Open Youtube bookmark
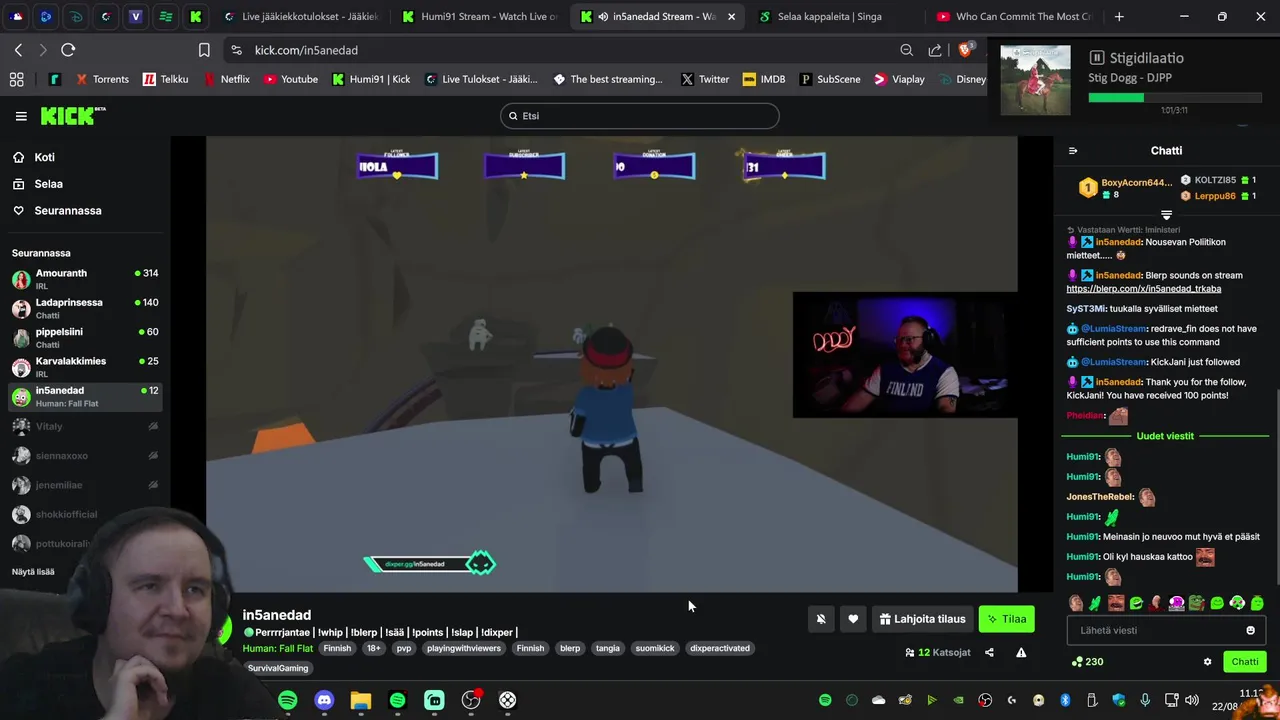Viewport: 1280px width, 720px height. [290, 79]
